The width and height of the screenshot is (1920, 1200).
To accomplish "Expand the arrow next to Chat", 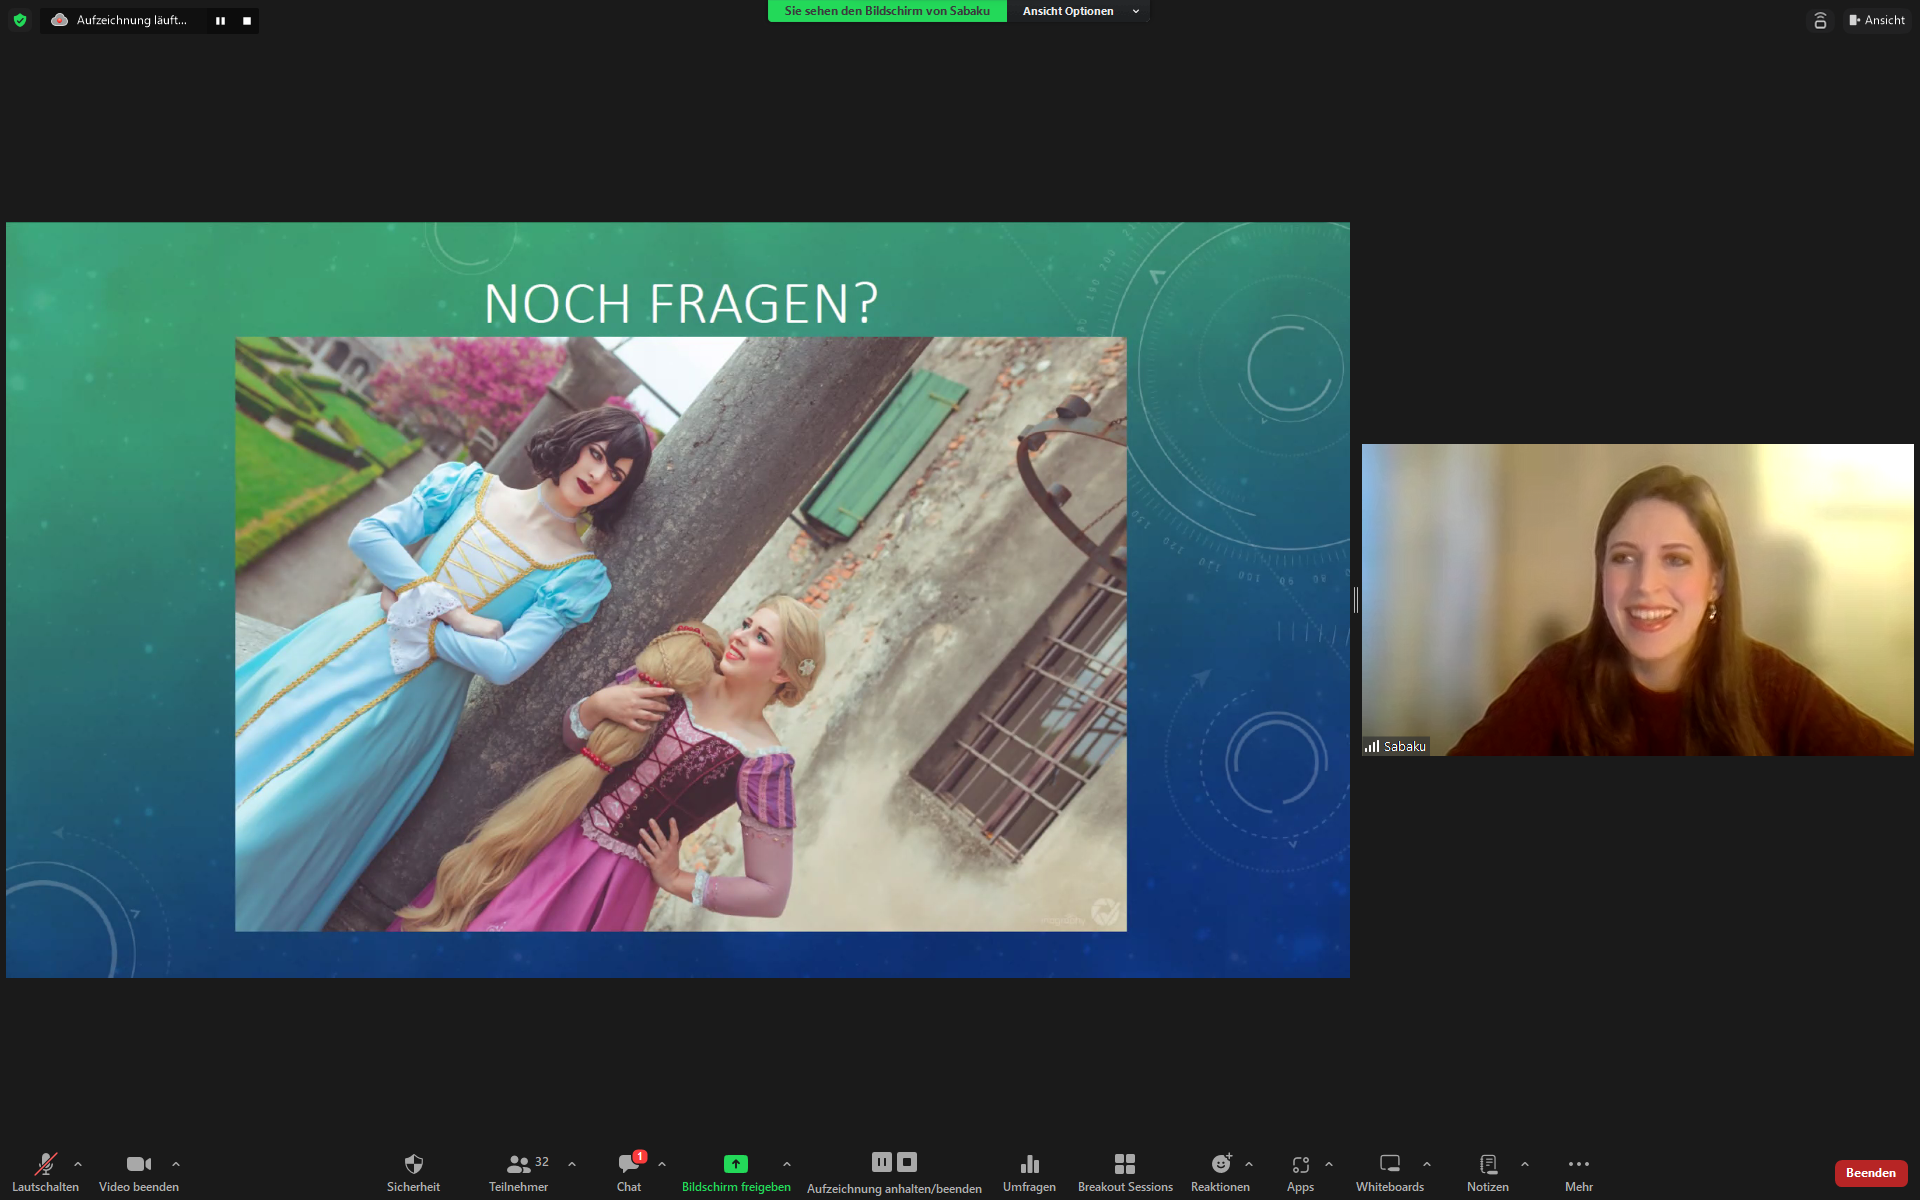I will pyautogui.click(x=662, y=1164).
